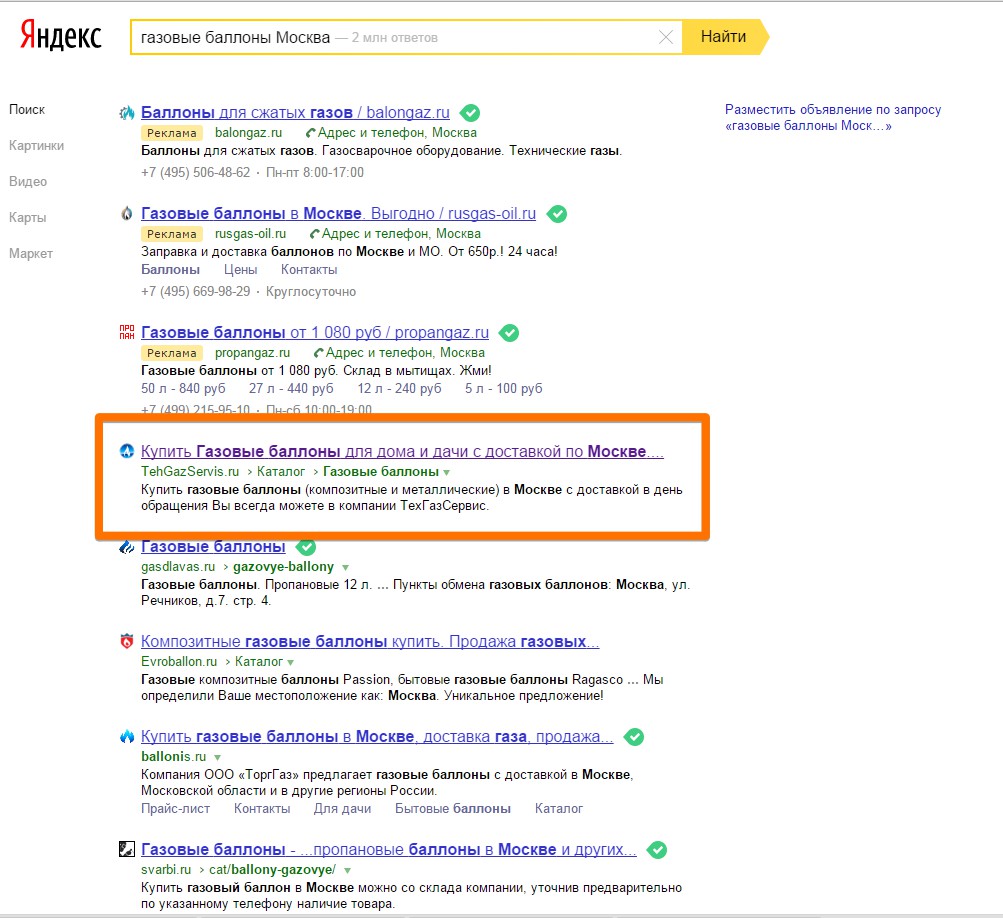Open the Картинки tab

tap(36, 145)
